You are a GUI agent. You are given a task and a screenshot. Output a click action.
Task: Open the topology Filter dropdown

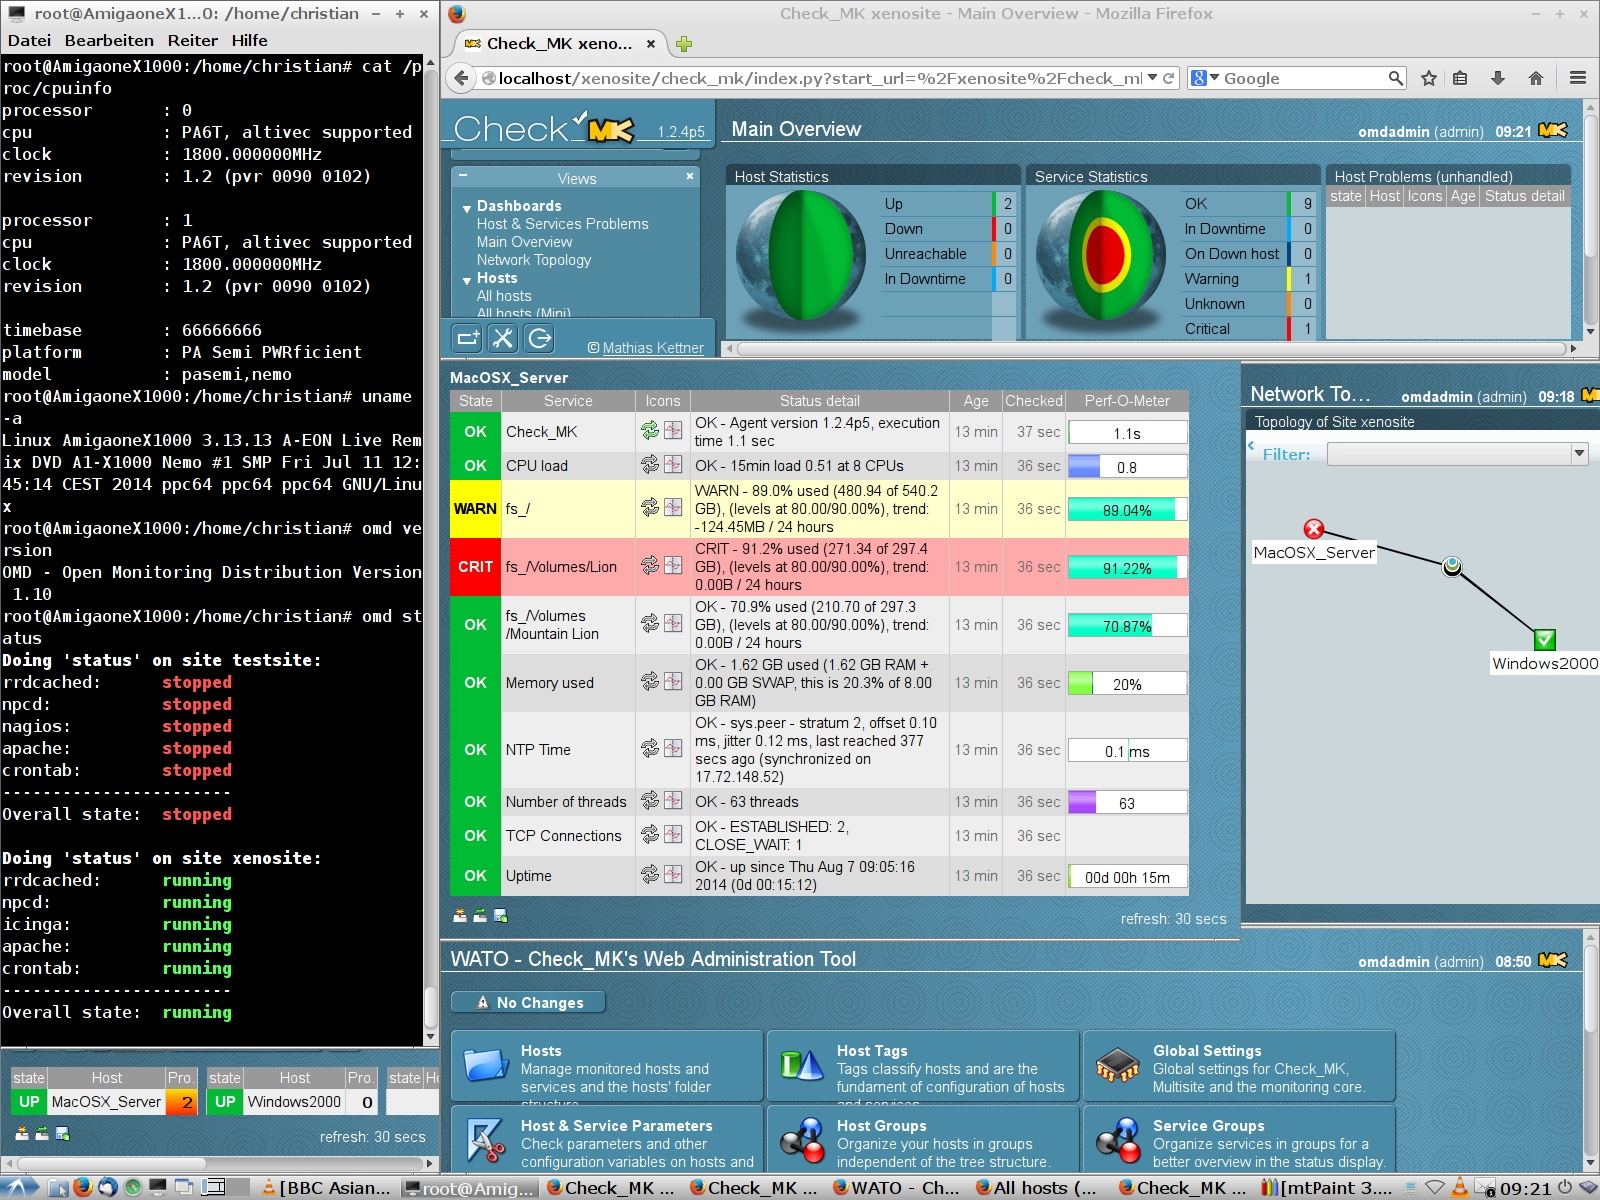[1457, 454]
